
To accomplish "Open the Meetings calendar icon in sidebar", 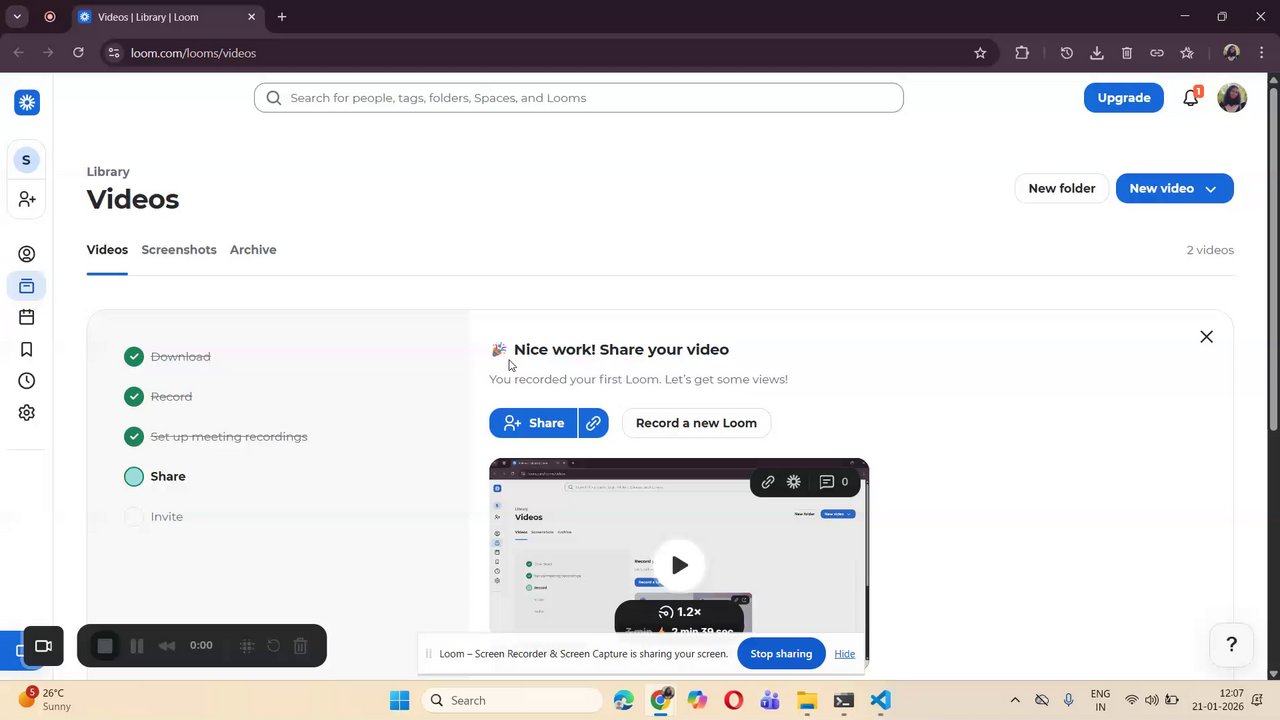I will [27, 317].
